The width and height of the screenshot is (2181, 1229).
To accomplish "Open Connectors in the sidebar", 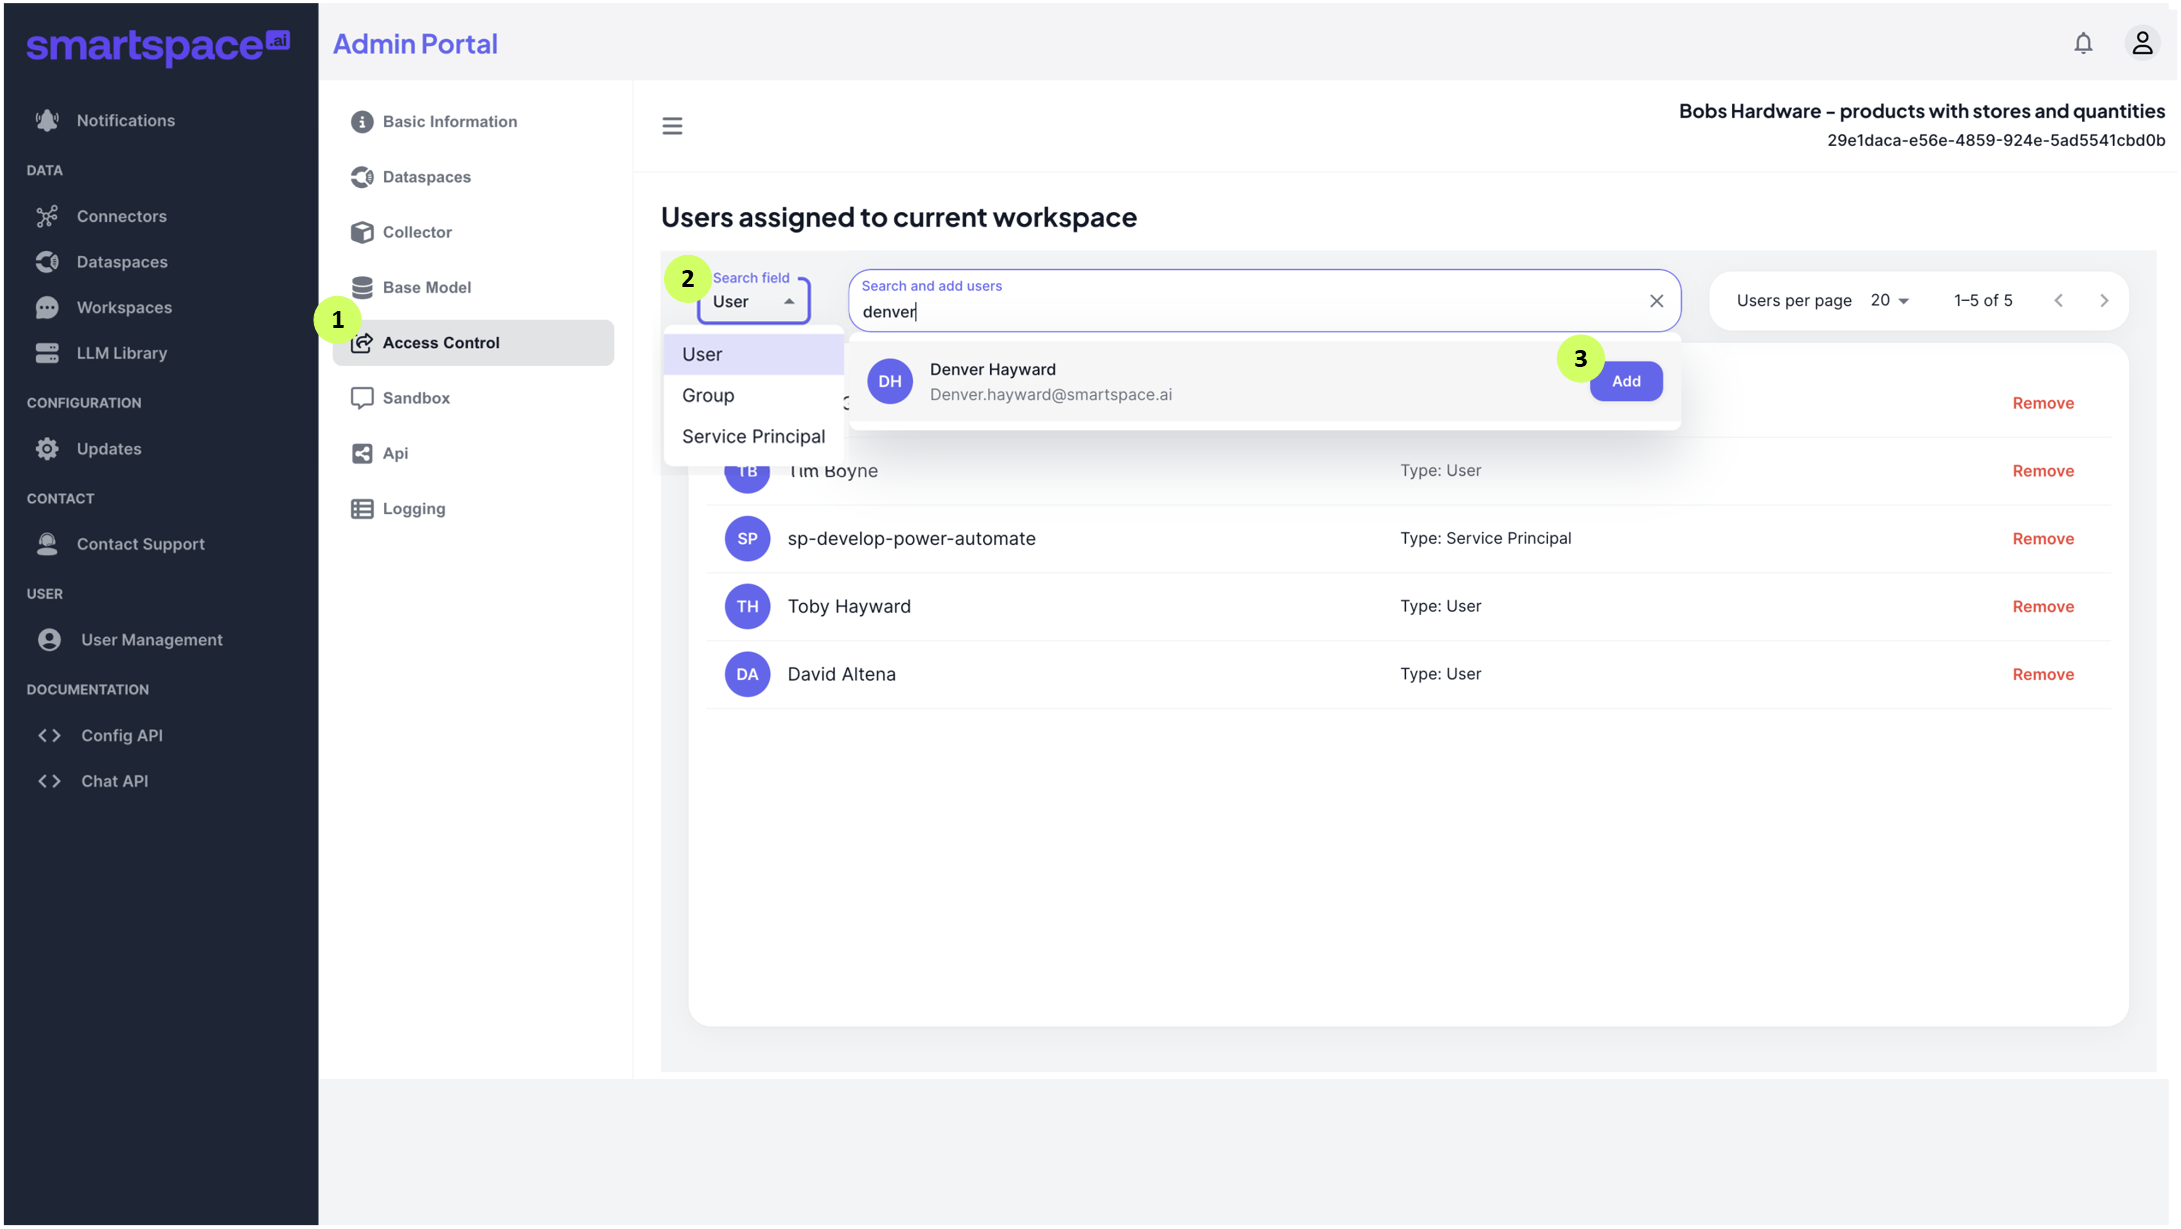I will 121,216.
